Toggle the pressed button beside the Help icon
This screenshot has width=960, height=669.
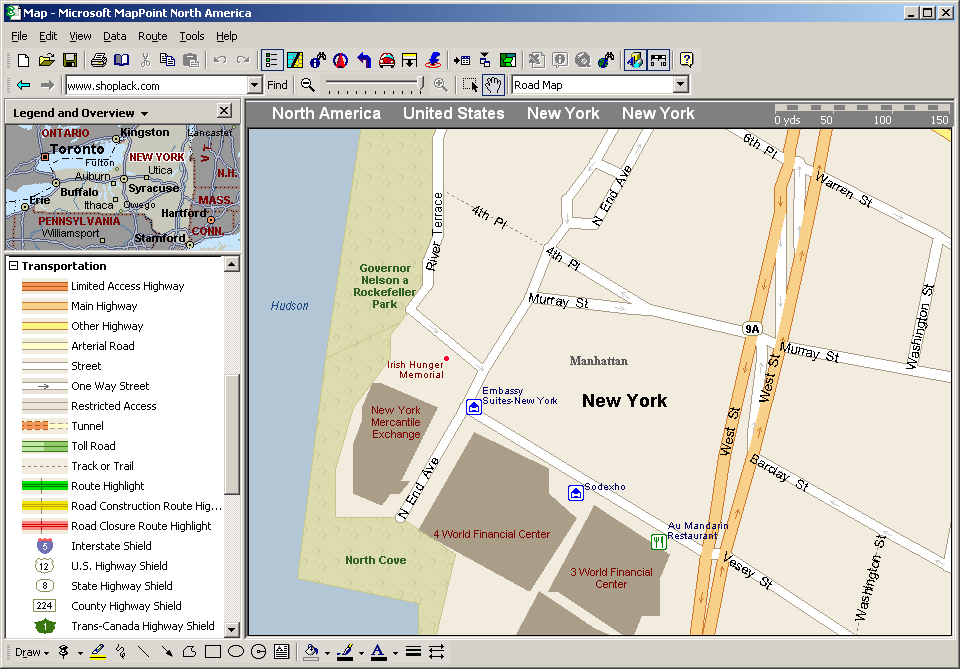click(x=658, y=60)
